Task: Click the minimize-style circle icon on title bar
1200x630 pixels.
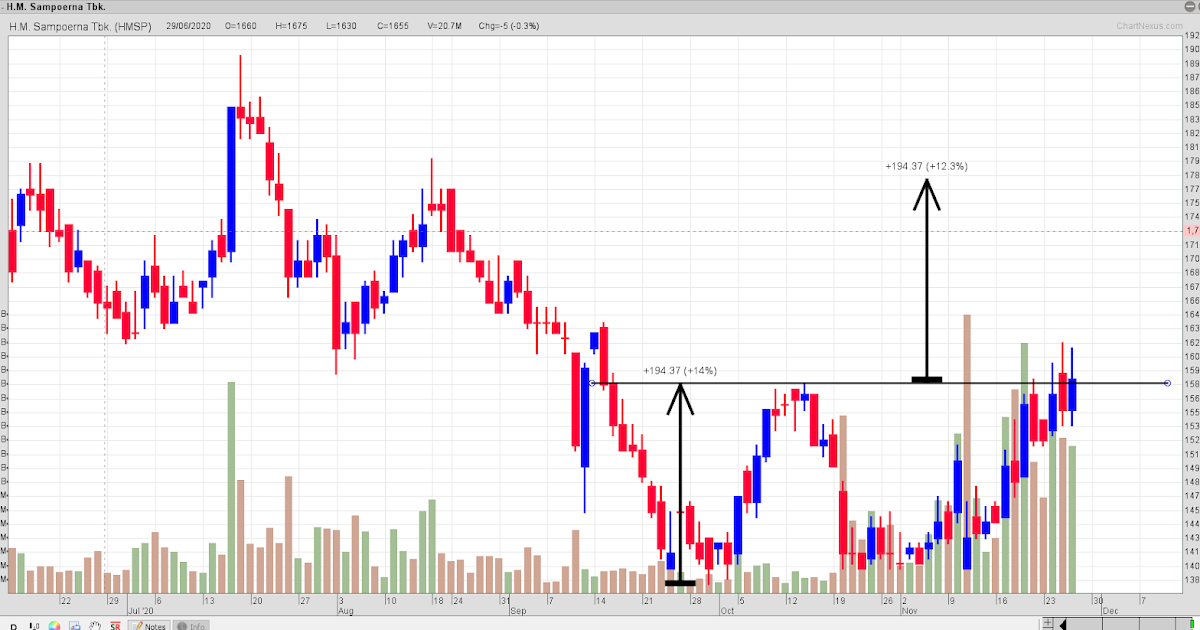Action: (1191, 6)
